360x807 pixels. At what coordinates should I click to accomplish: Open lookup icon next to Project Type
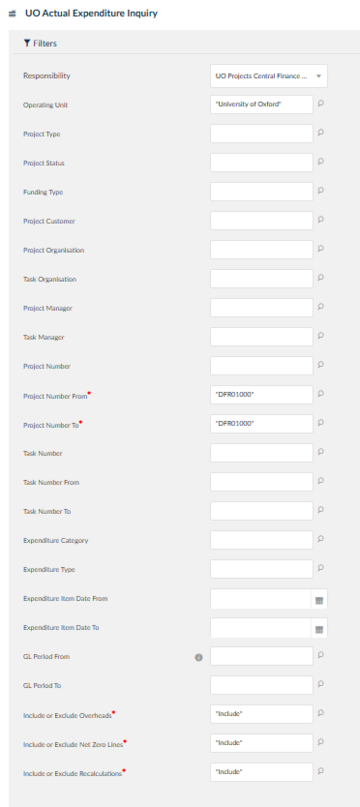click(320, 133)
